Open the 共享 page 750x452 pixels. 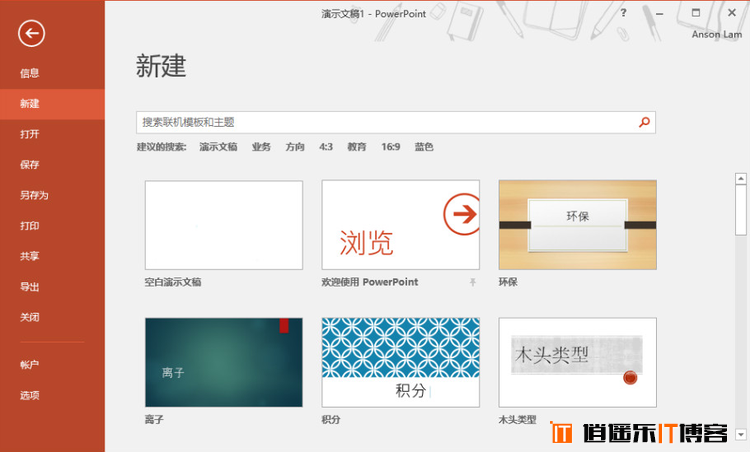tap(30, 256)
